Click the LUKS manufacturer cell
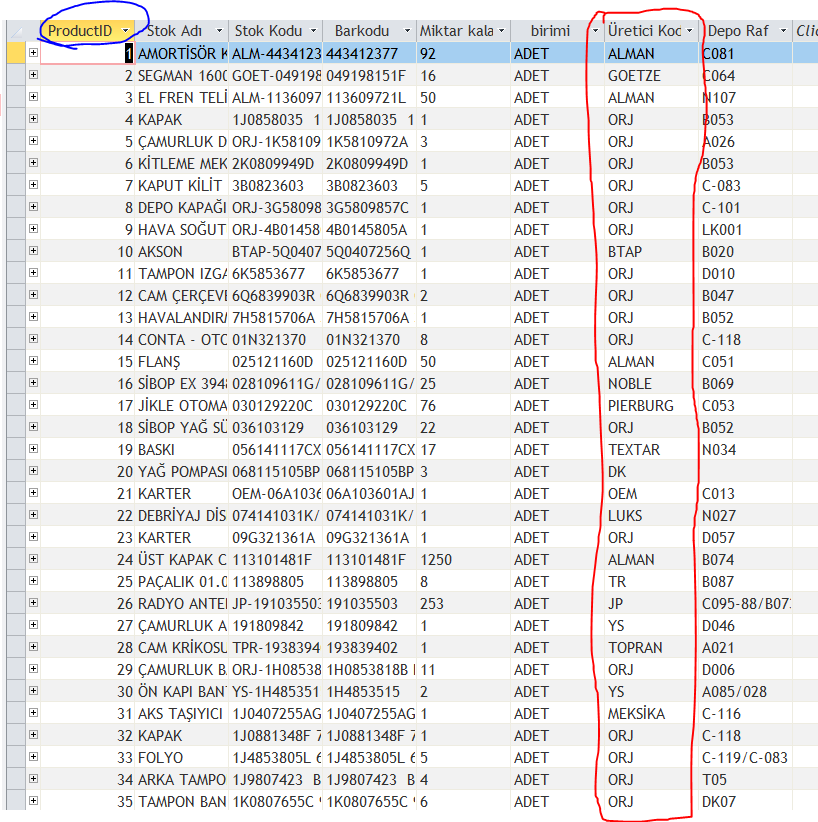This screenshot has width=818, height=822. 651,515
